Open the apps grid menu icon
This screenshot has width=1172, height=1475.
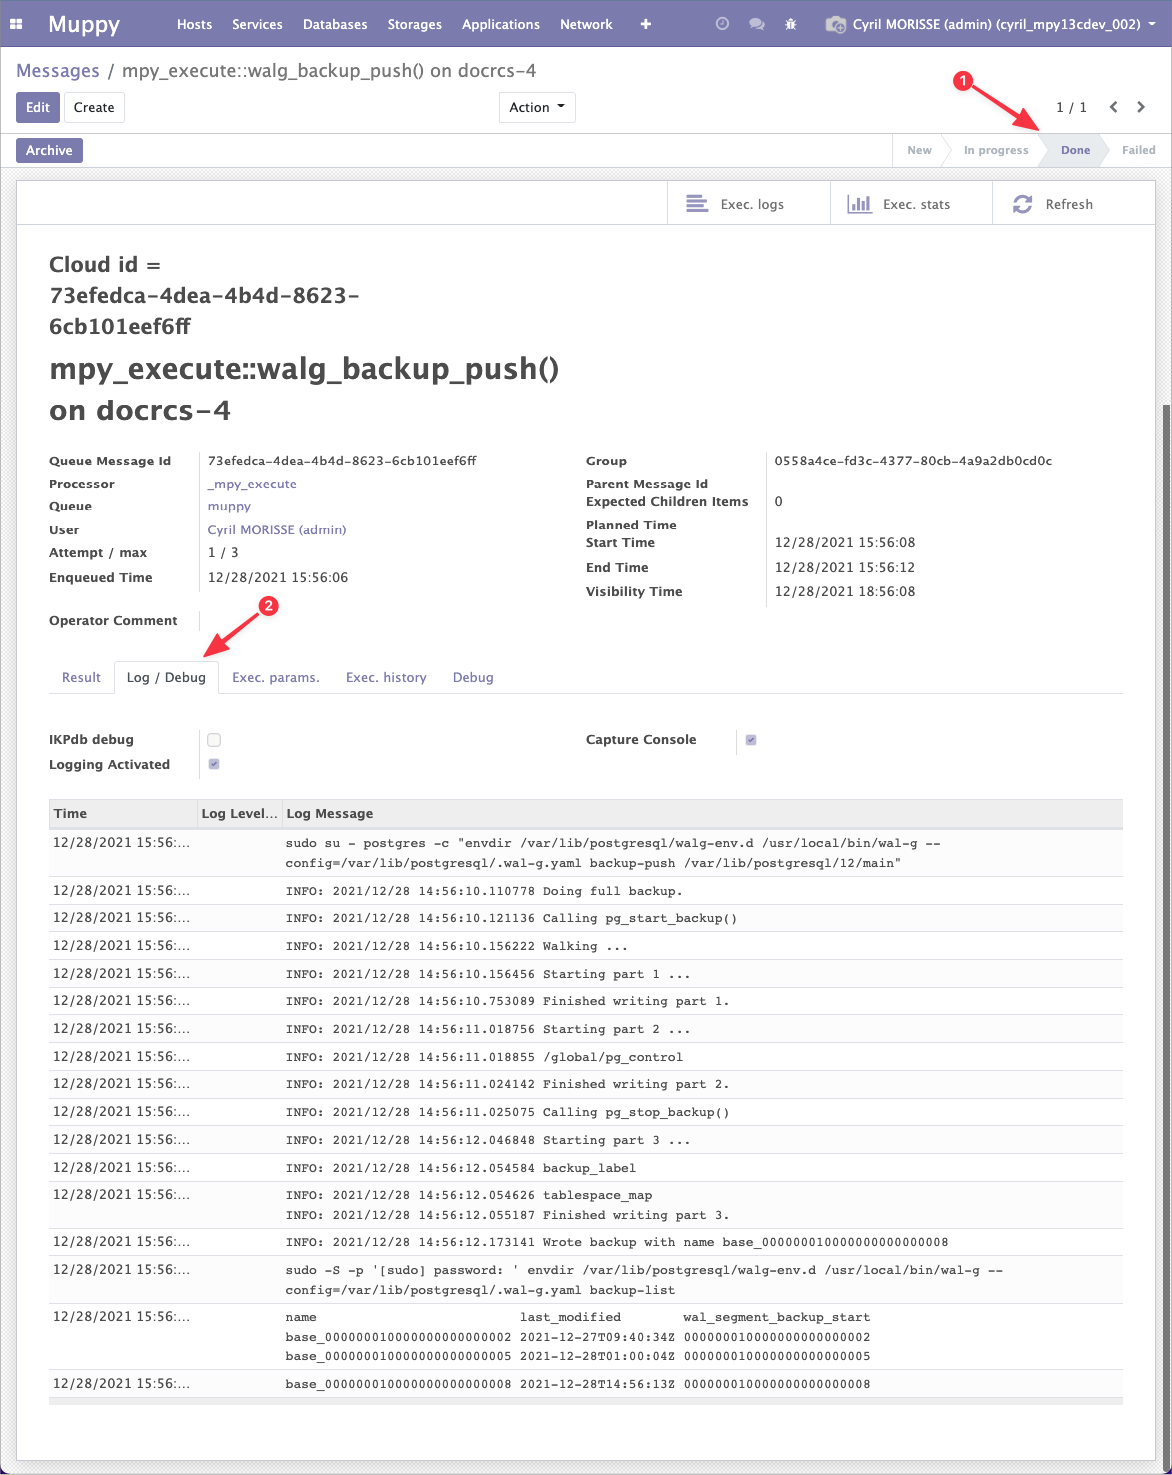tap(16, 24)
